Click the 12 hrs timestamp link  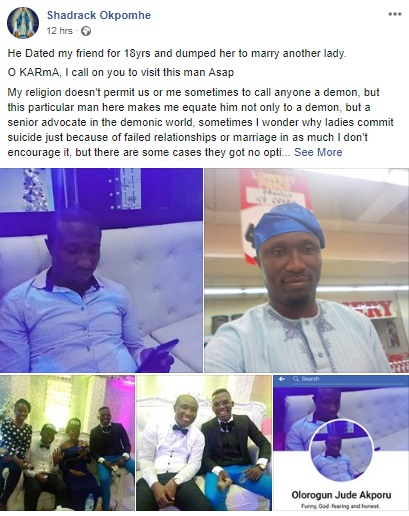[x=59, y=31]
